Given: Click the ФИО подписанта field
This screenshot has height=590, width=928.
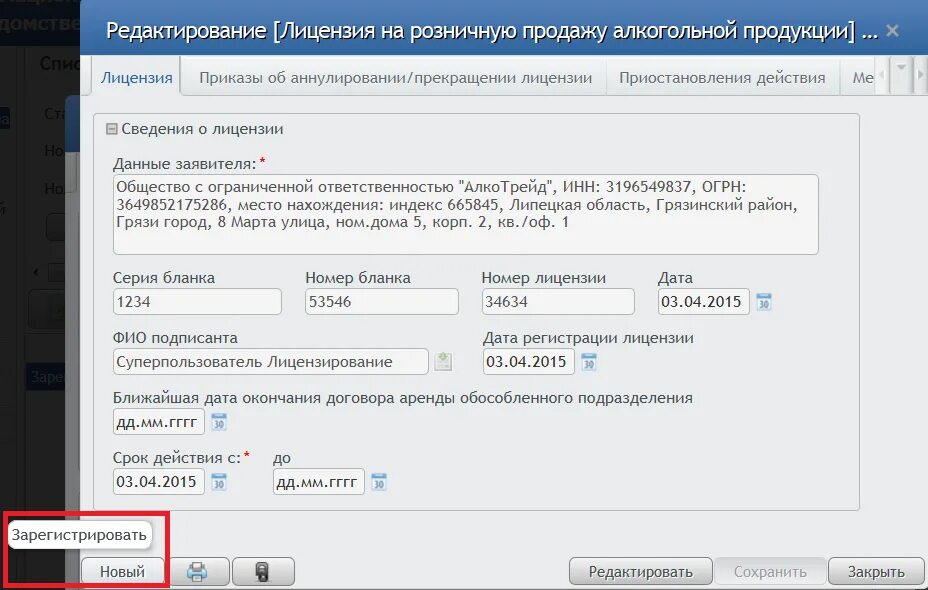Looking at the screenshot, I should (270, 362).
